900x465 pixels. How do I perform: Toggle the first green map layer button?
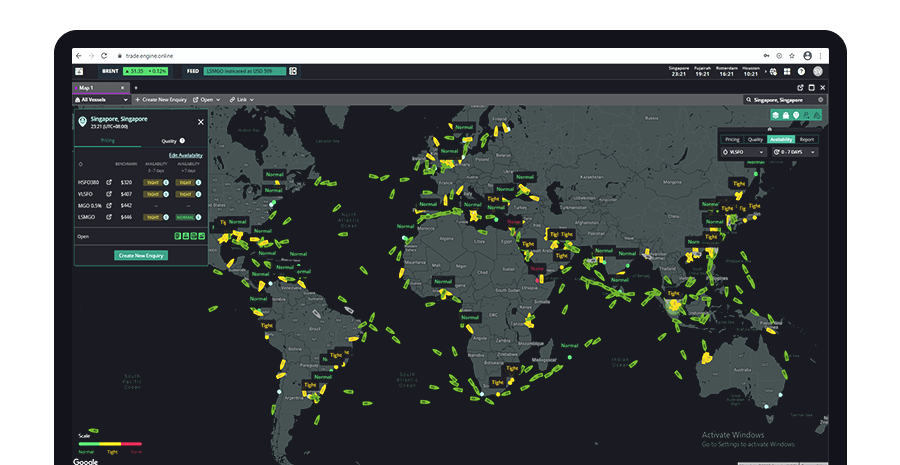(774, 116)
